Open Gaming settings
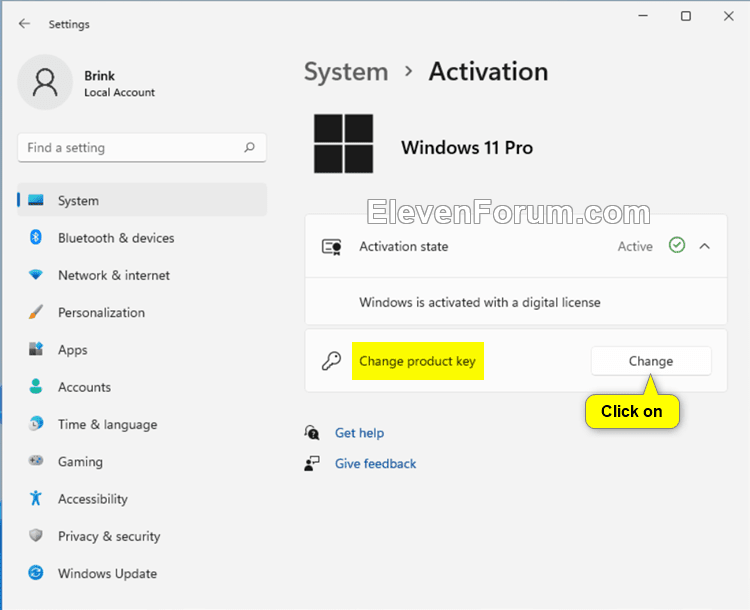The image size is (750, 610). click(142, 461)
